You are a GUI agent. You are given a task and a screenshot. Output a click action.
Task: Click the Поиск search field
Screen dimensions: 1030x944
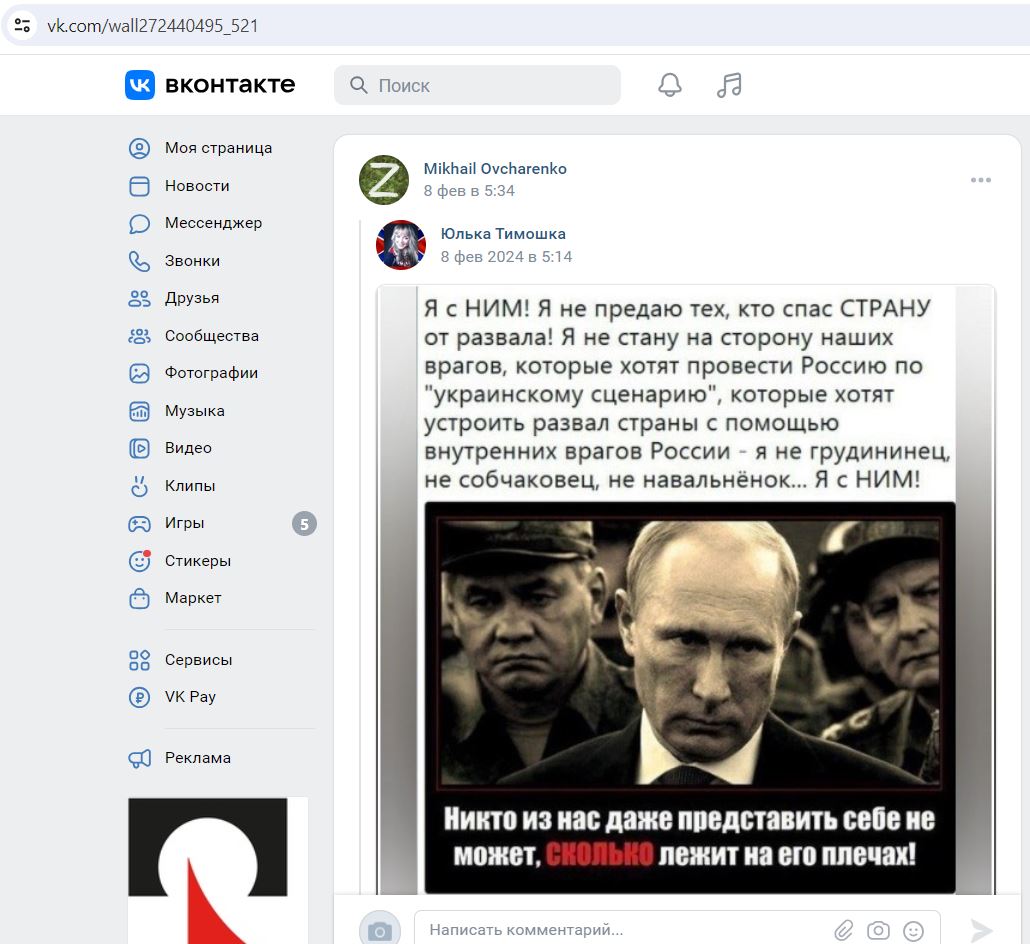tap(478, 85)
